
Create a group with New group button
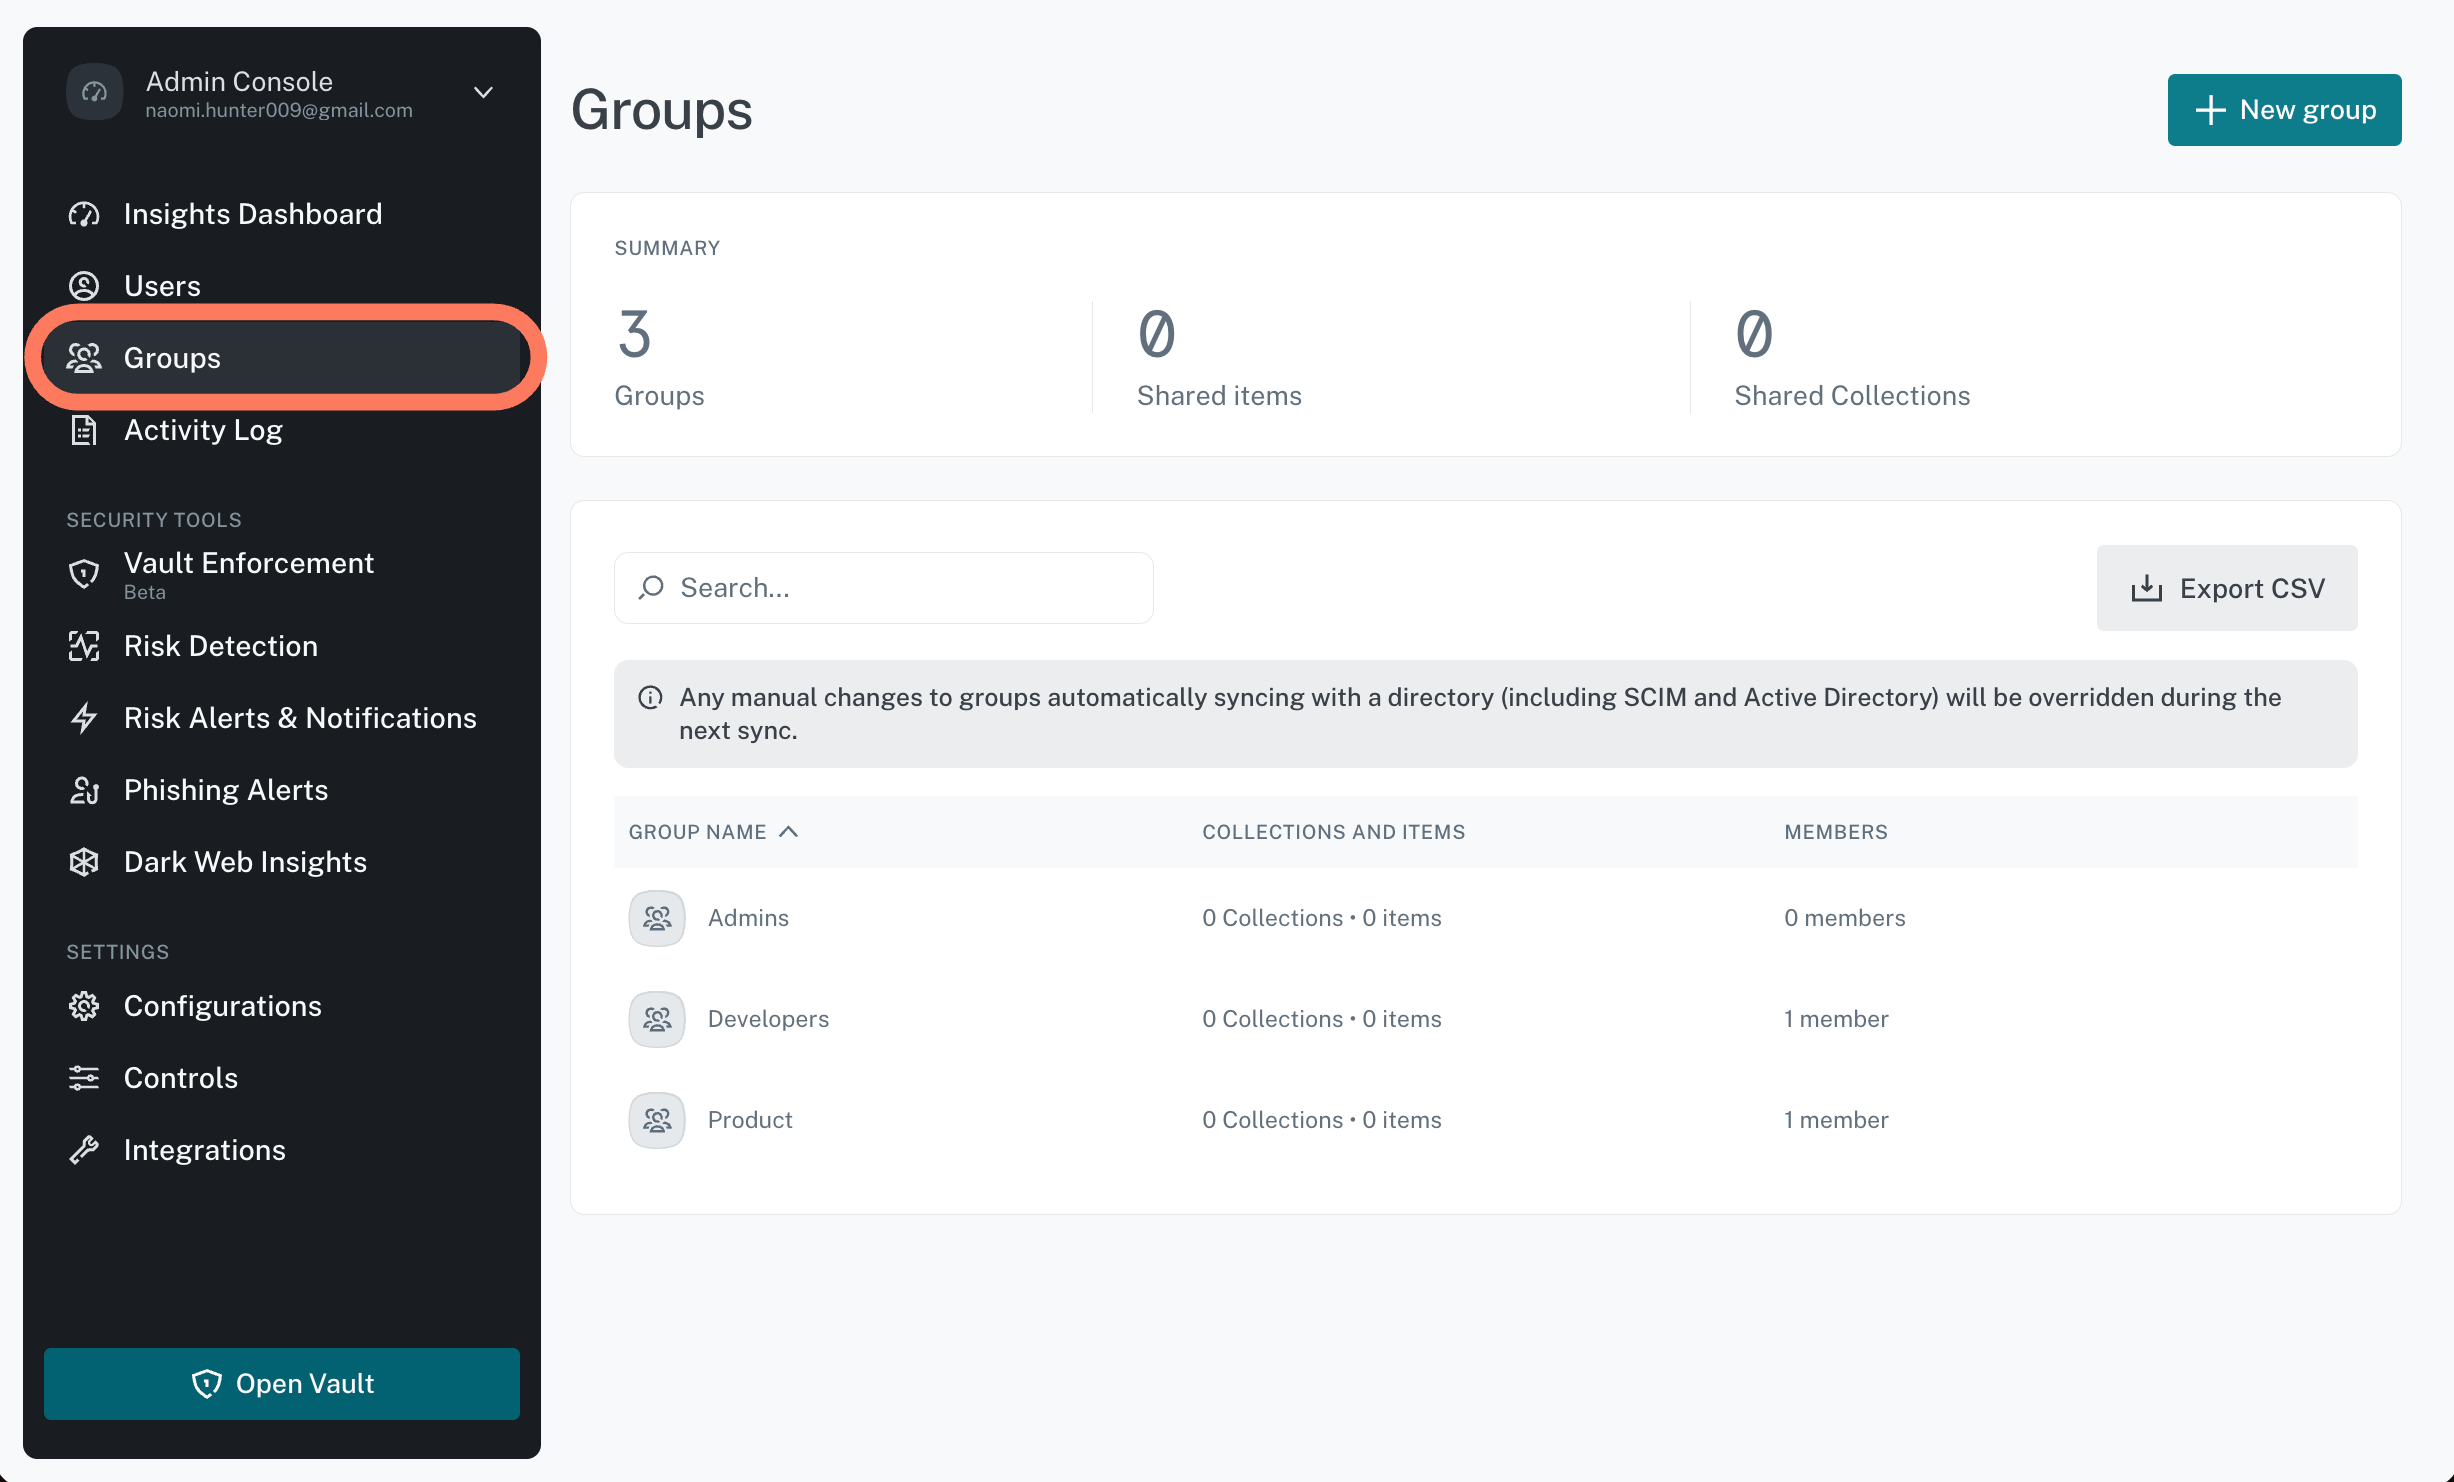[2284, 110]
